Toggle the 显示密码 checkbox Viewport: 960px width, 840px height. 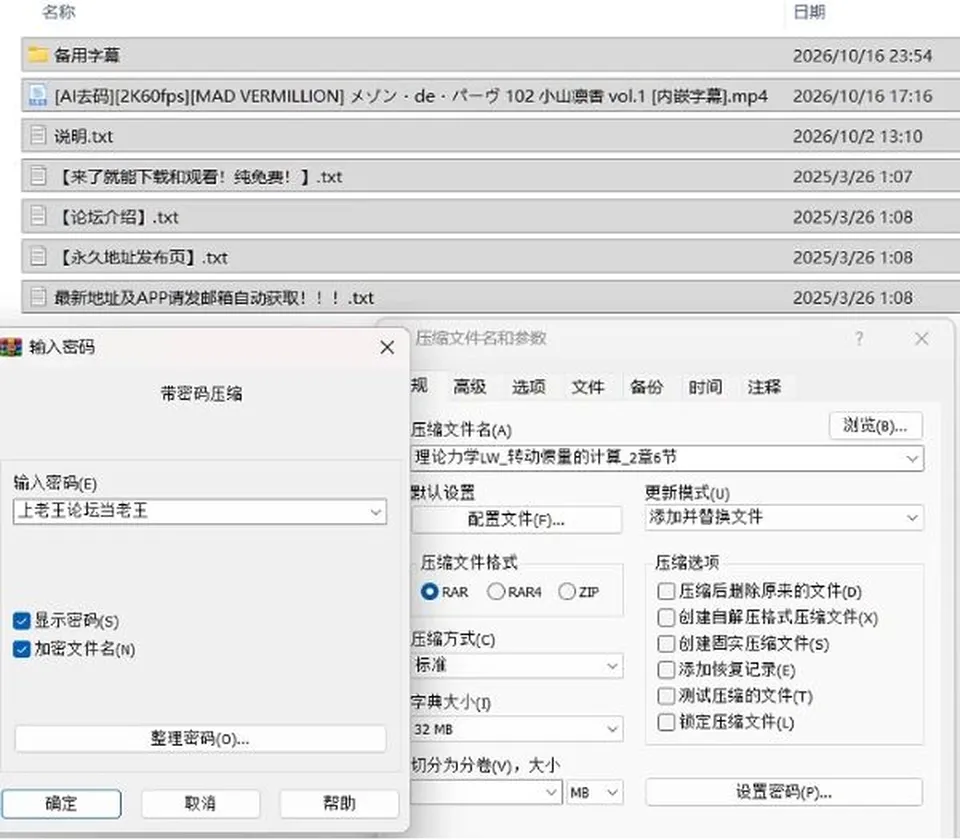pos(21,621)
